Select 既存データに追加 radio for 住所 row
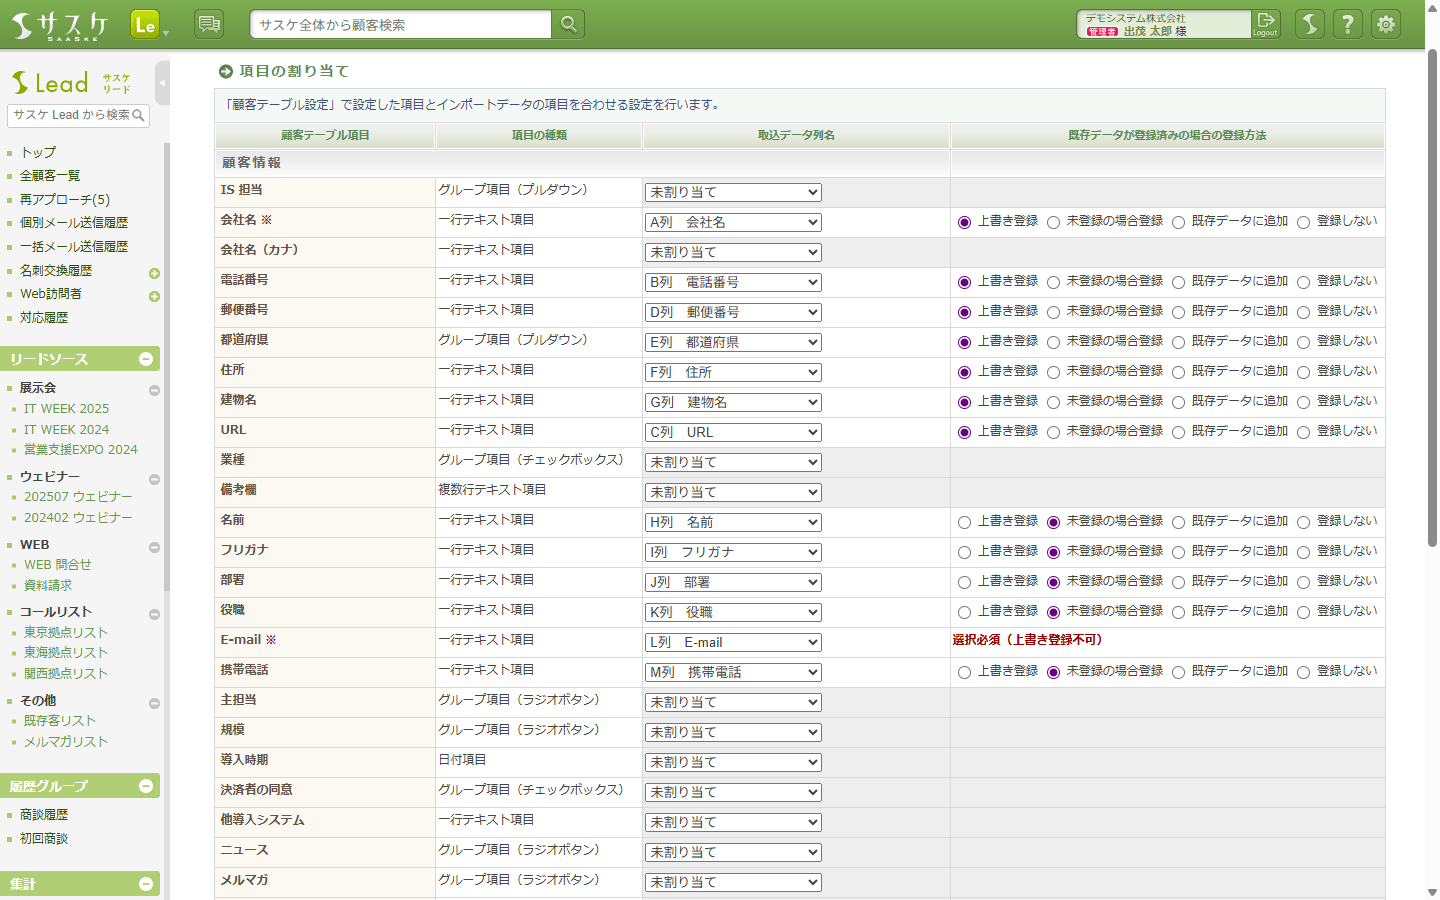 coord(1178,373)
